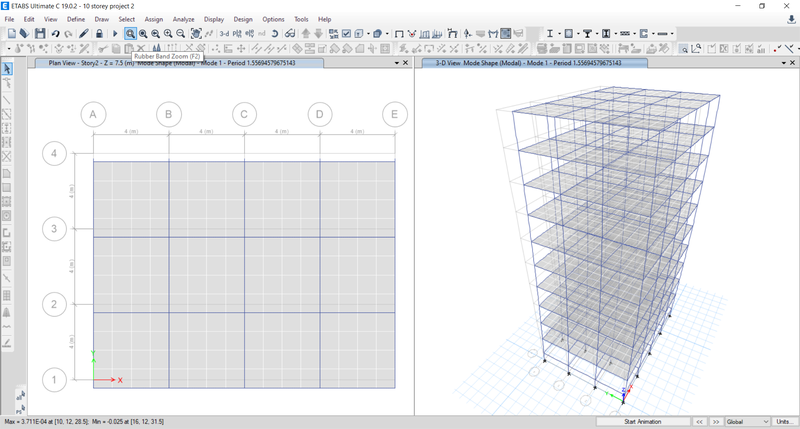Click the Set Plan View icon
This screenshot has width=800, height=429.
[x=237, y=34]
